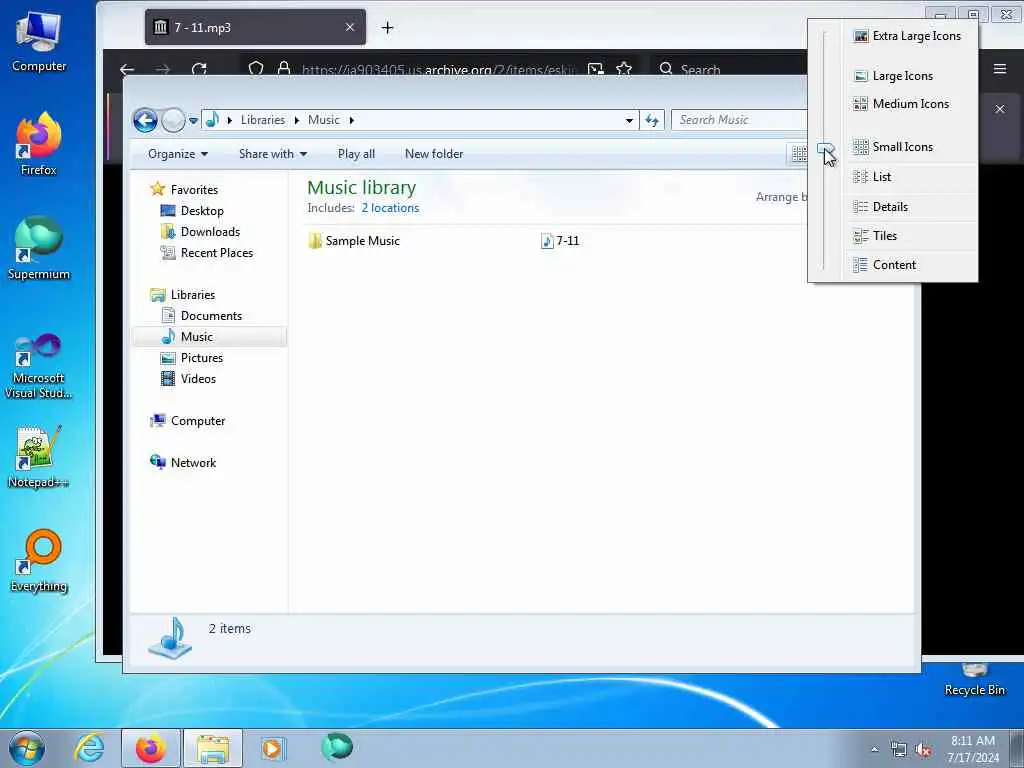1024x768 pixels.
Task: Click Windows Explorer taskbar button
Action: pyautogui.click(x=213, y=748)
